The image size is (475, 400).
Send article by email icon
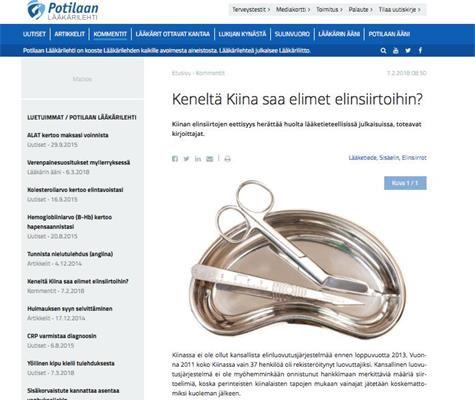click(210, 159)
